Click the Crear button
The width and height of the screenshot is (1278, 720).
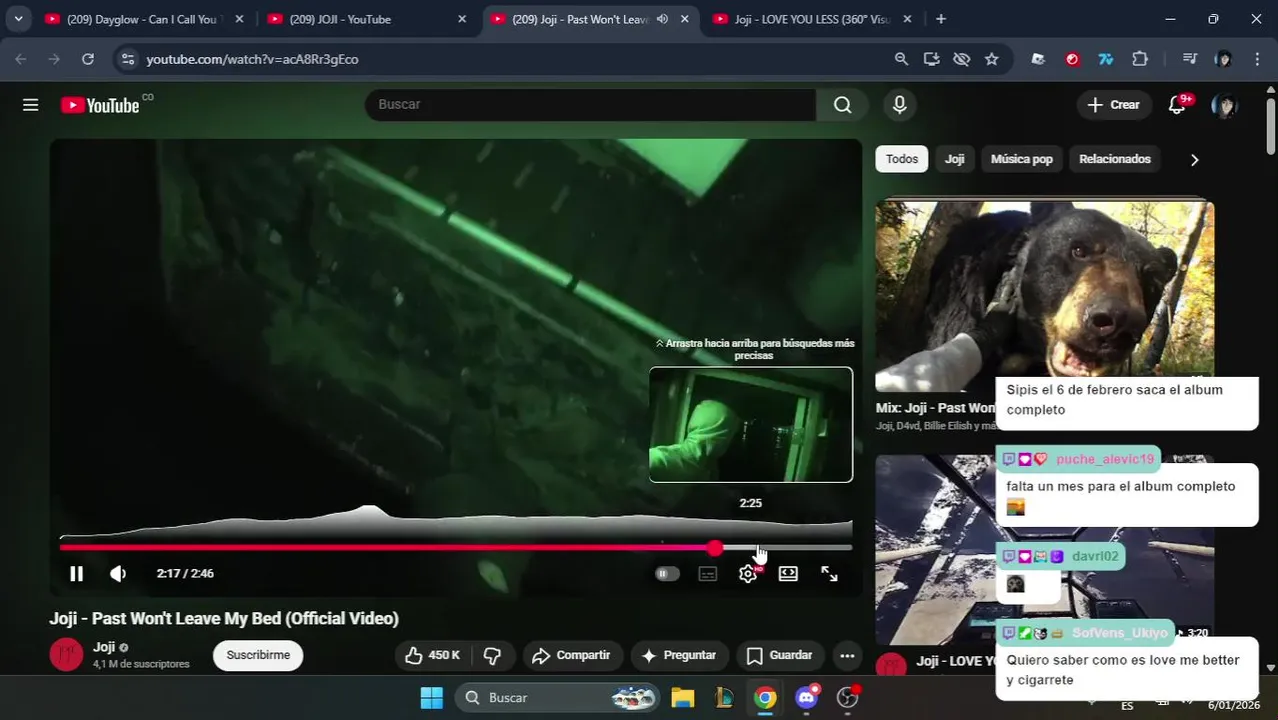(1114, 105)
